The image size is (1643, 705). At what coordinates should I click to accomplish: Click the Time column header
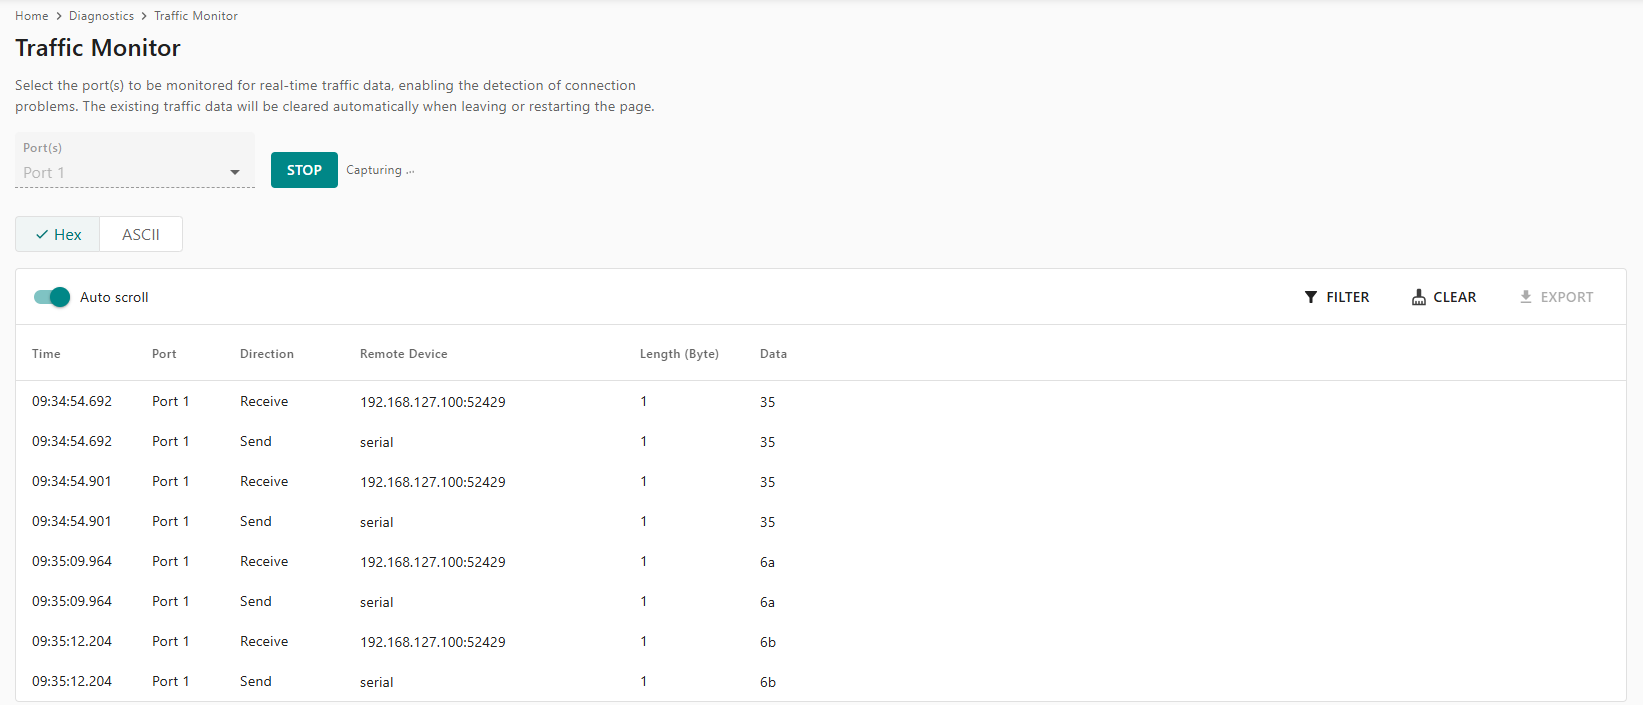click(x=46, y=354)
